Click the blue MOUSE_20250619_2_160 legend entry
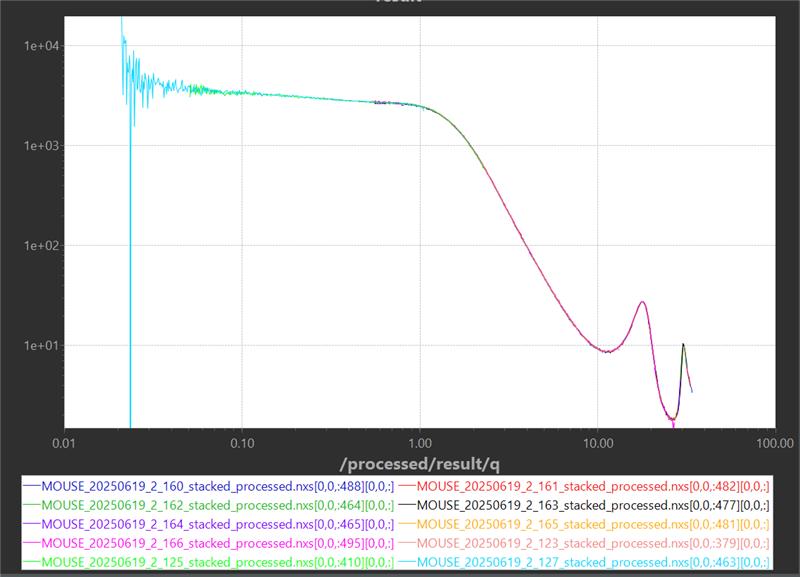Viewport: 800px width, 577px height. coord(217,485)
